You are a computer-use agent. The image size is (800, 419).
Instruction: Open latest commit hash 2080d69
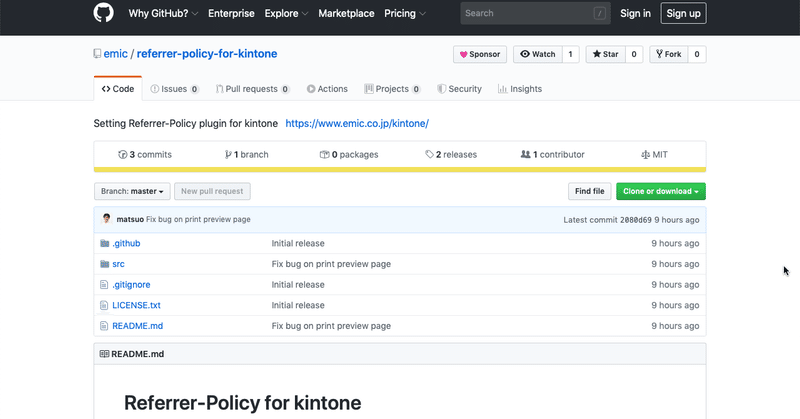(x=636, y=219)
